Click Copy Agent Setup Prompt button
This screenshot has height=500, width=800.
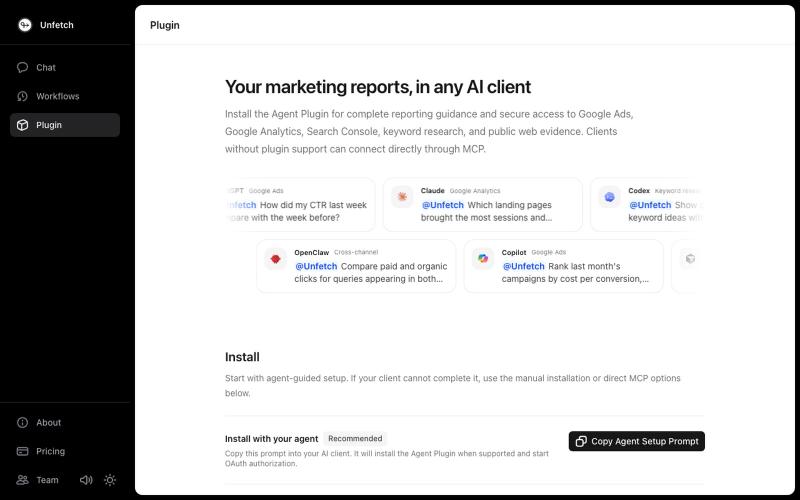(637, 441)
